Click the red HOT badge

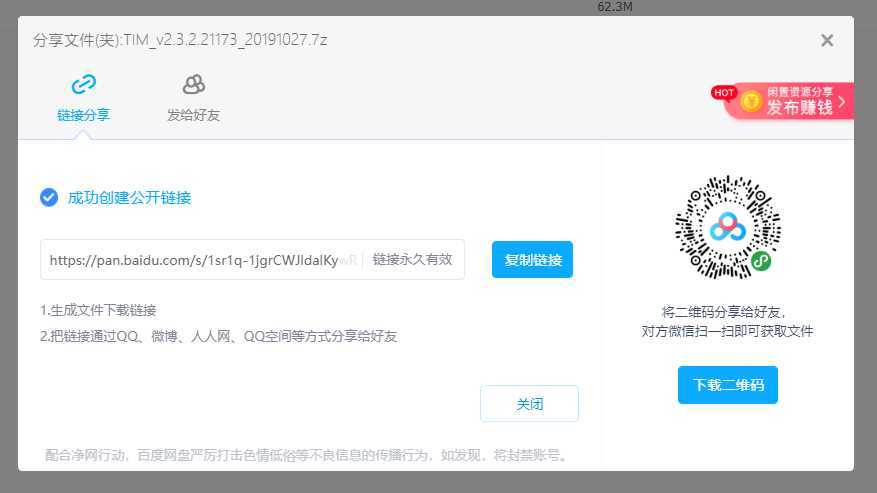pyautogui.click(x=724, y=92)
